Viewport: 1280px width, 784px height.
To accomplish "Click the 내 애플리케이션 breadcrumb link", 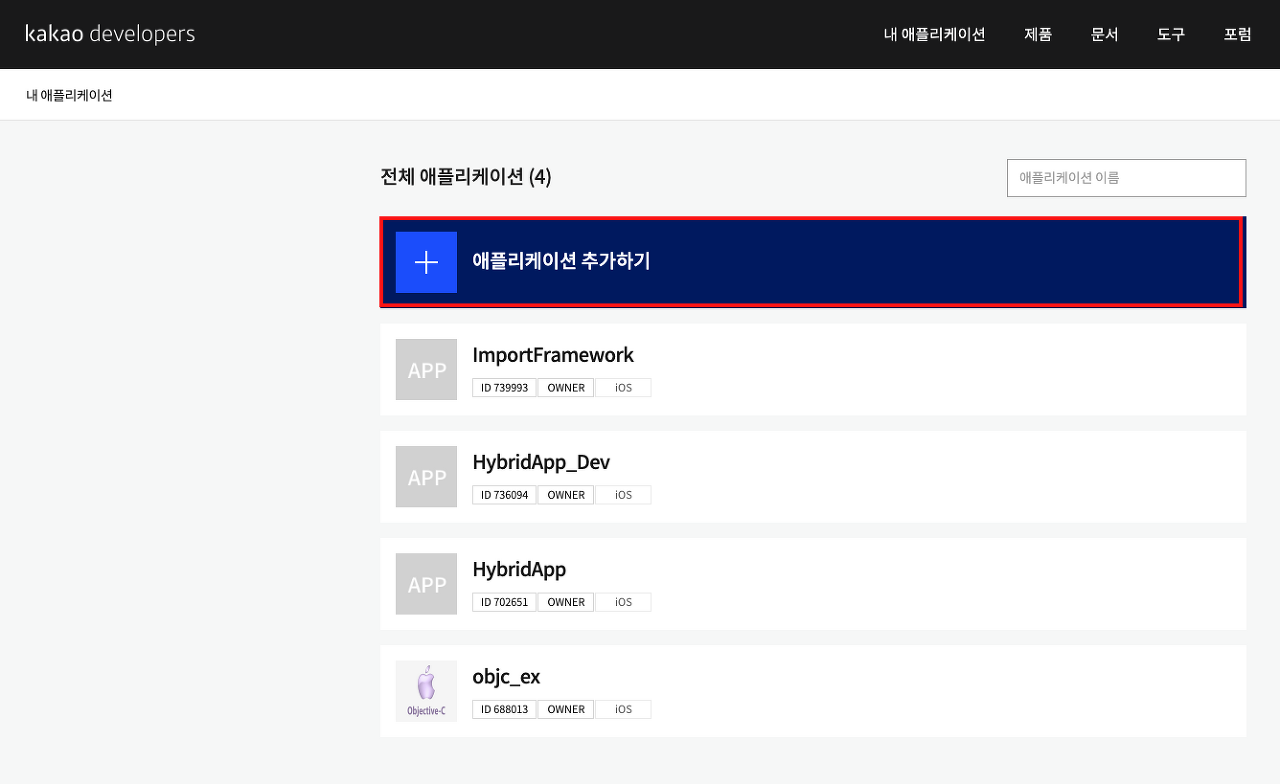I will pyautogui.click(x=69, y=96).
